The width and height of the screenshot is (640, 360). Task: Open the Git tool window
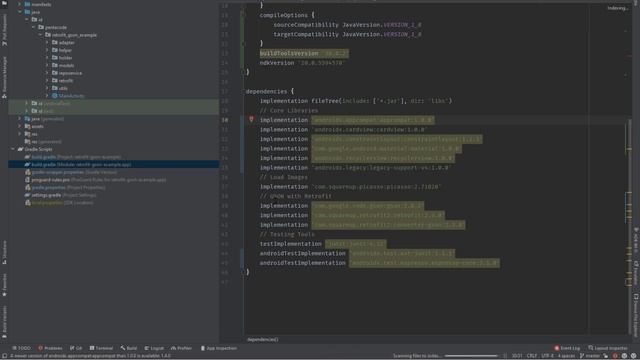coord(76,348)
